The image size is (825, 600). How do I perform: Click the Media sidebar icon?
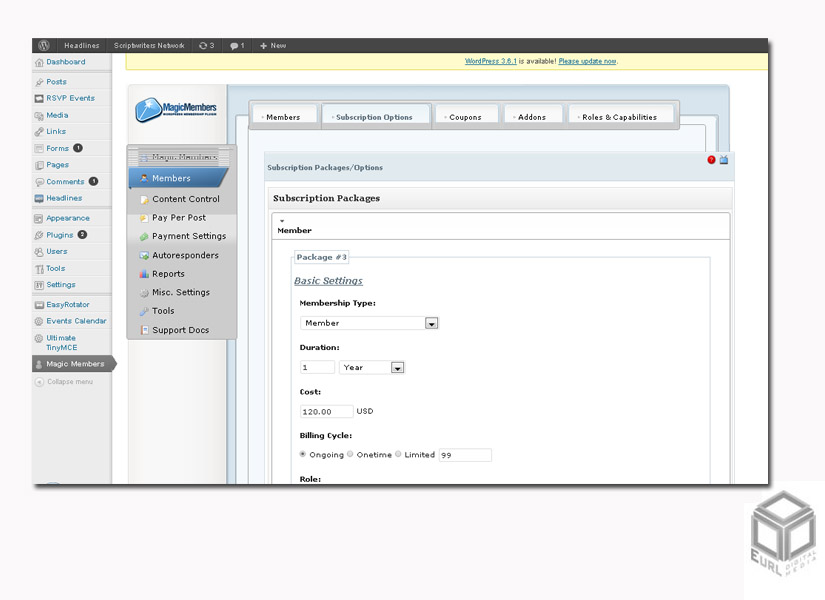tap(39, 115)
